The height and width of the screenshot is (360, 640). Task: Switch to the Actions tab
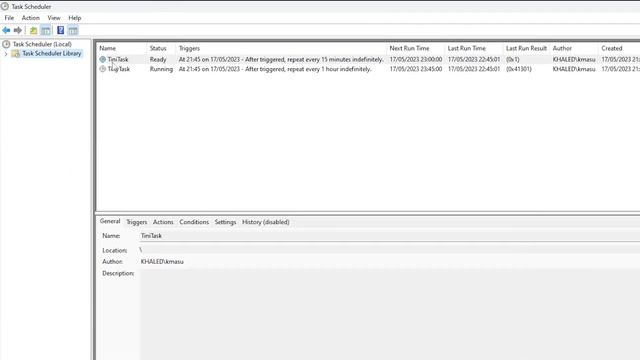click(x=163, y=222)
